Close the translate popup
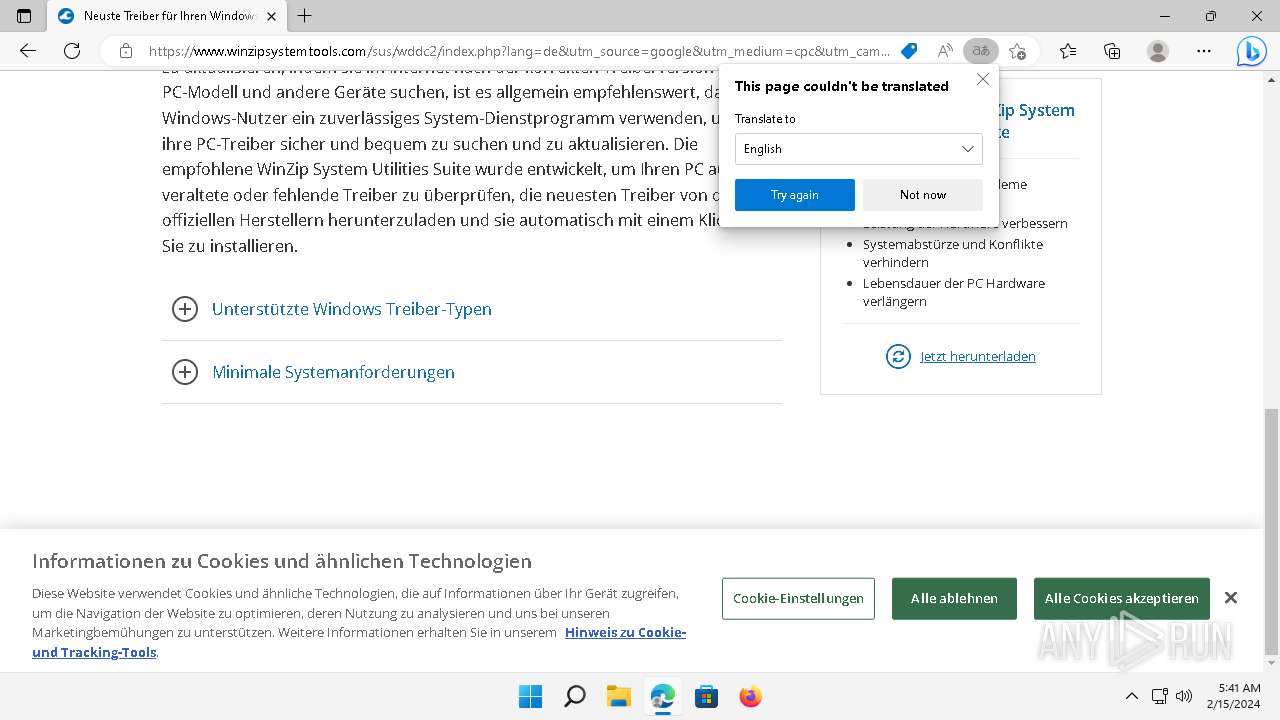The image size is (1280, 720). (x=983, y=79)
